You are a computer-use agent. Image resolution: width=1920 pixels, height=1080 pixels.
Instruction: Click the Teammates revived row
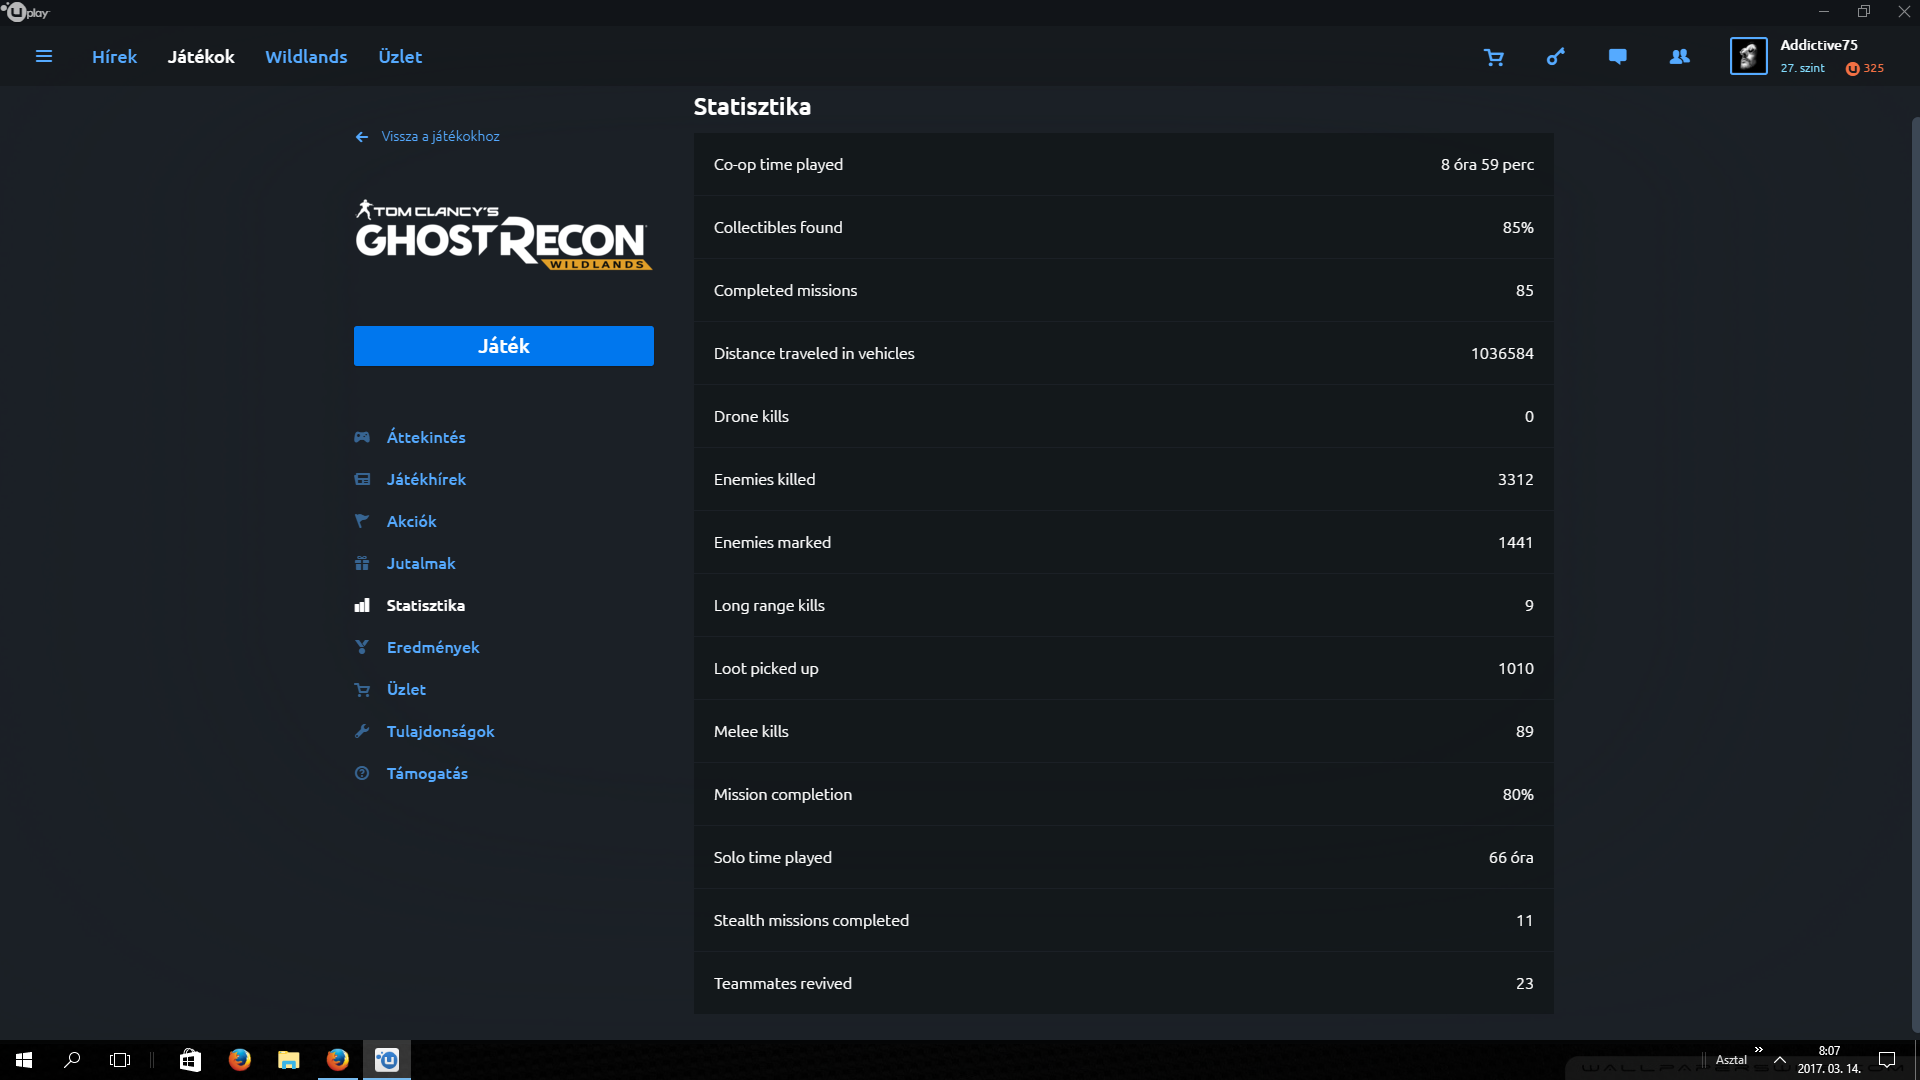[x=1124, y=983]
